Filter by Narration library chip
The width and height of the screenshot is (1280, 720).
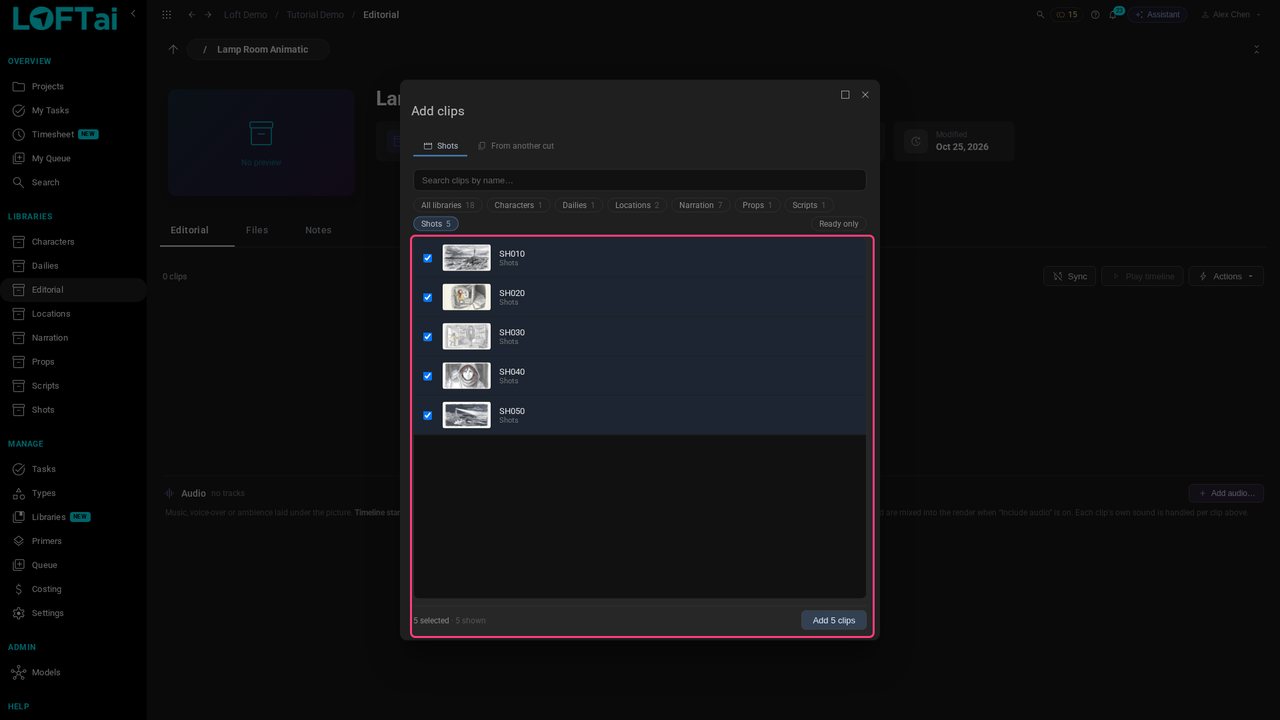(700, 205)
